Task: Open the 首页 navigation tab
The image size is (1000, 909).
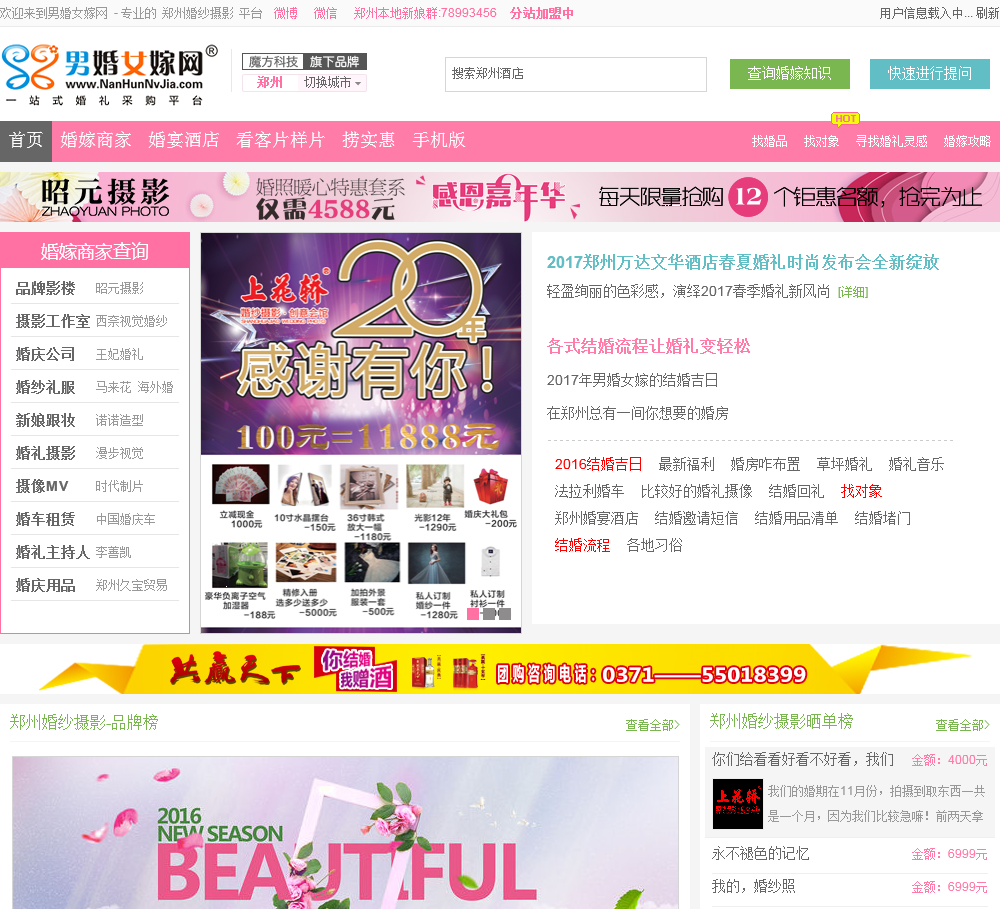Action: (x=26, y=140)
